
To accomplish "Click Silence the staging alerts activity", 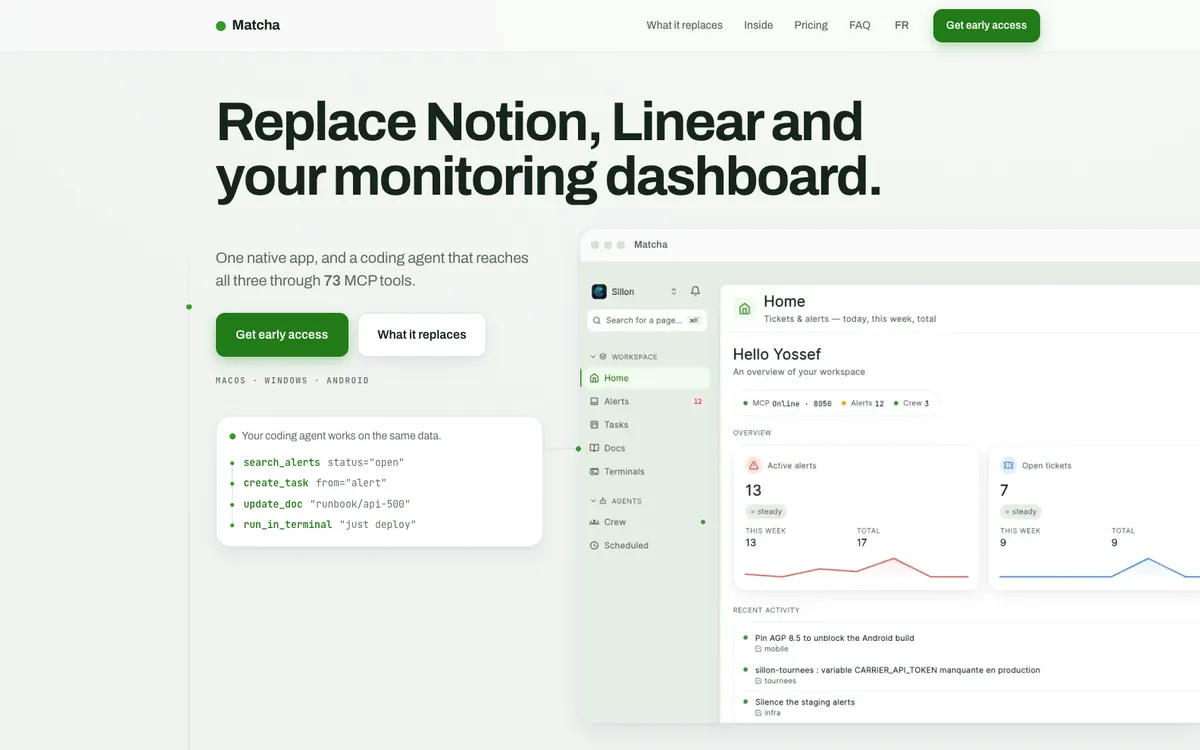I will (x=805, y=702).
